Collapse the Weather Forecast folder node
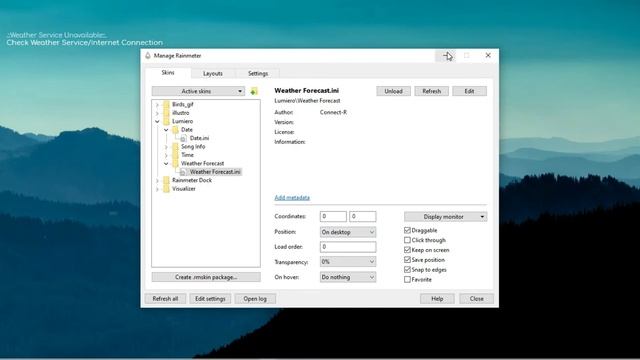Screen dimensions: 640x360 pyautogui.click(x=166, y=164)
